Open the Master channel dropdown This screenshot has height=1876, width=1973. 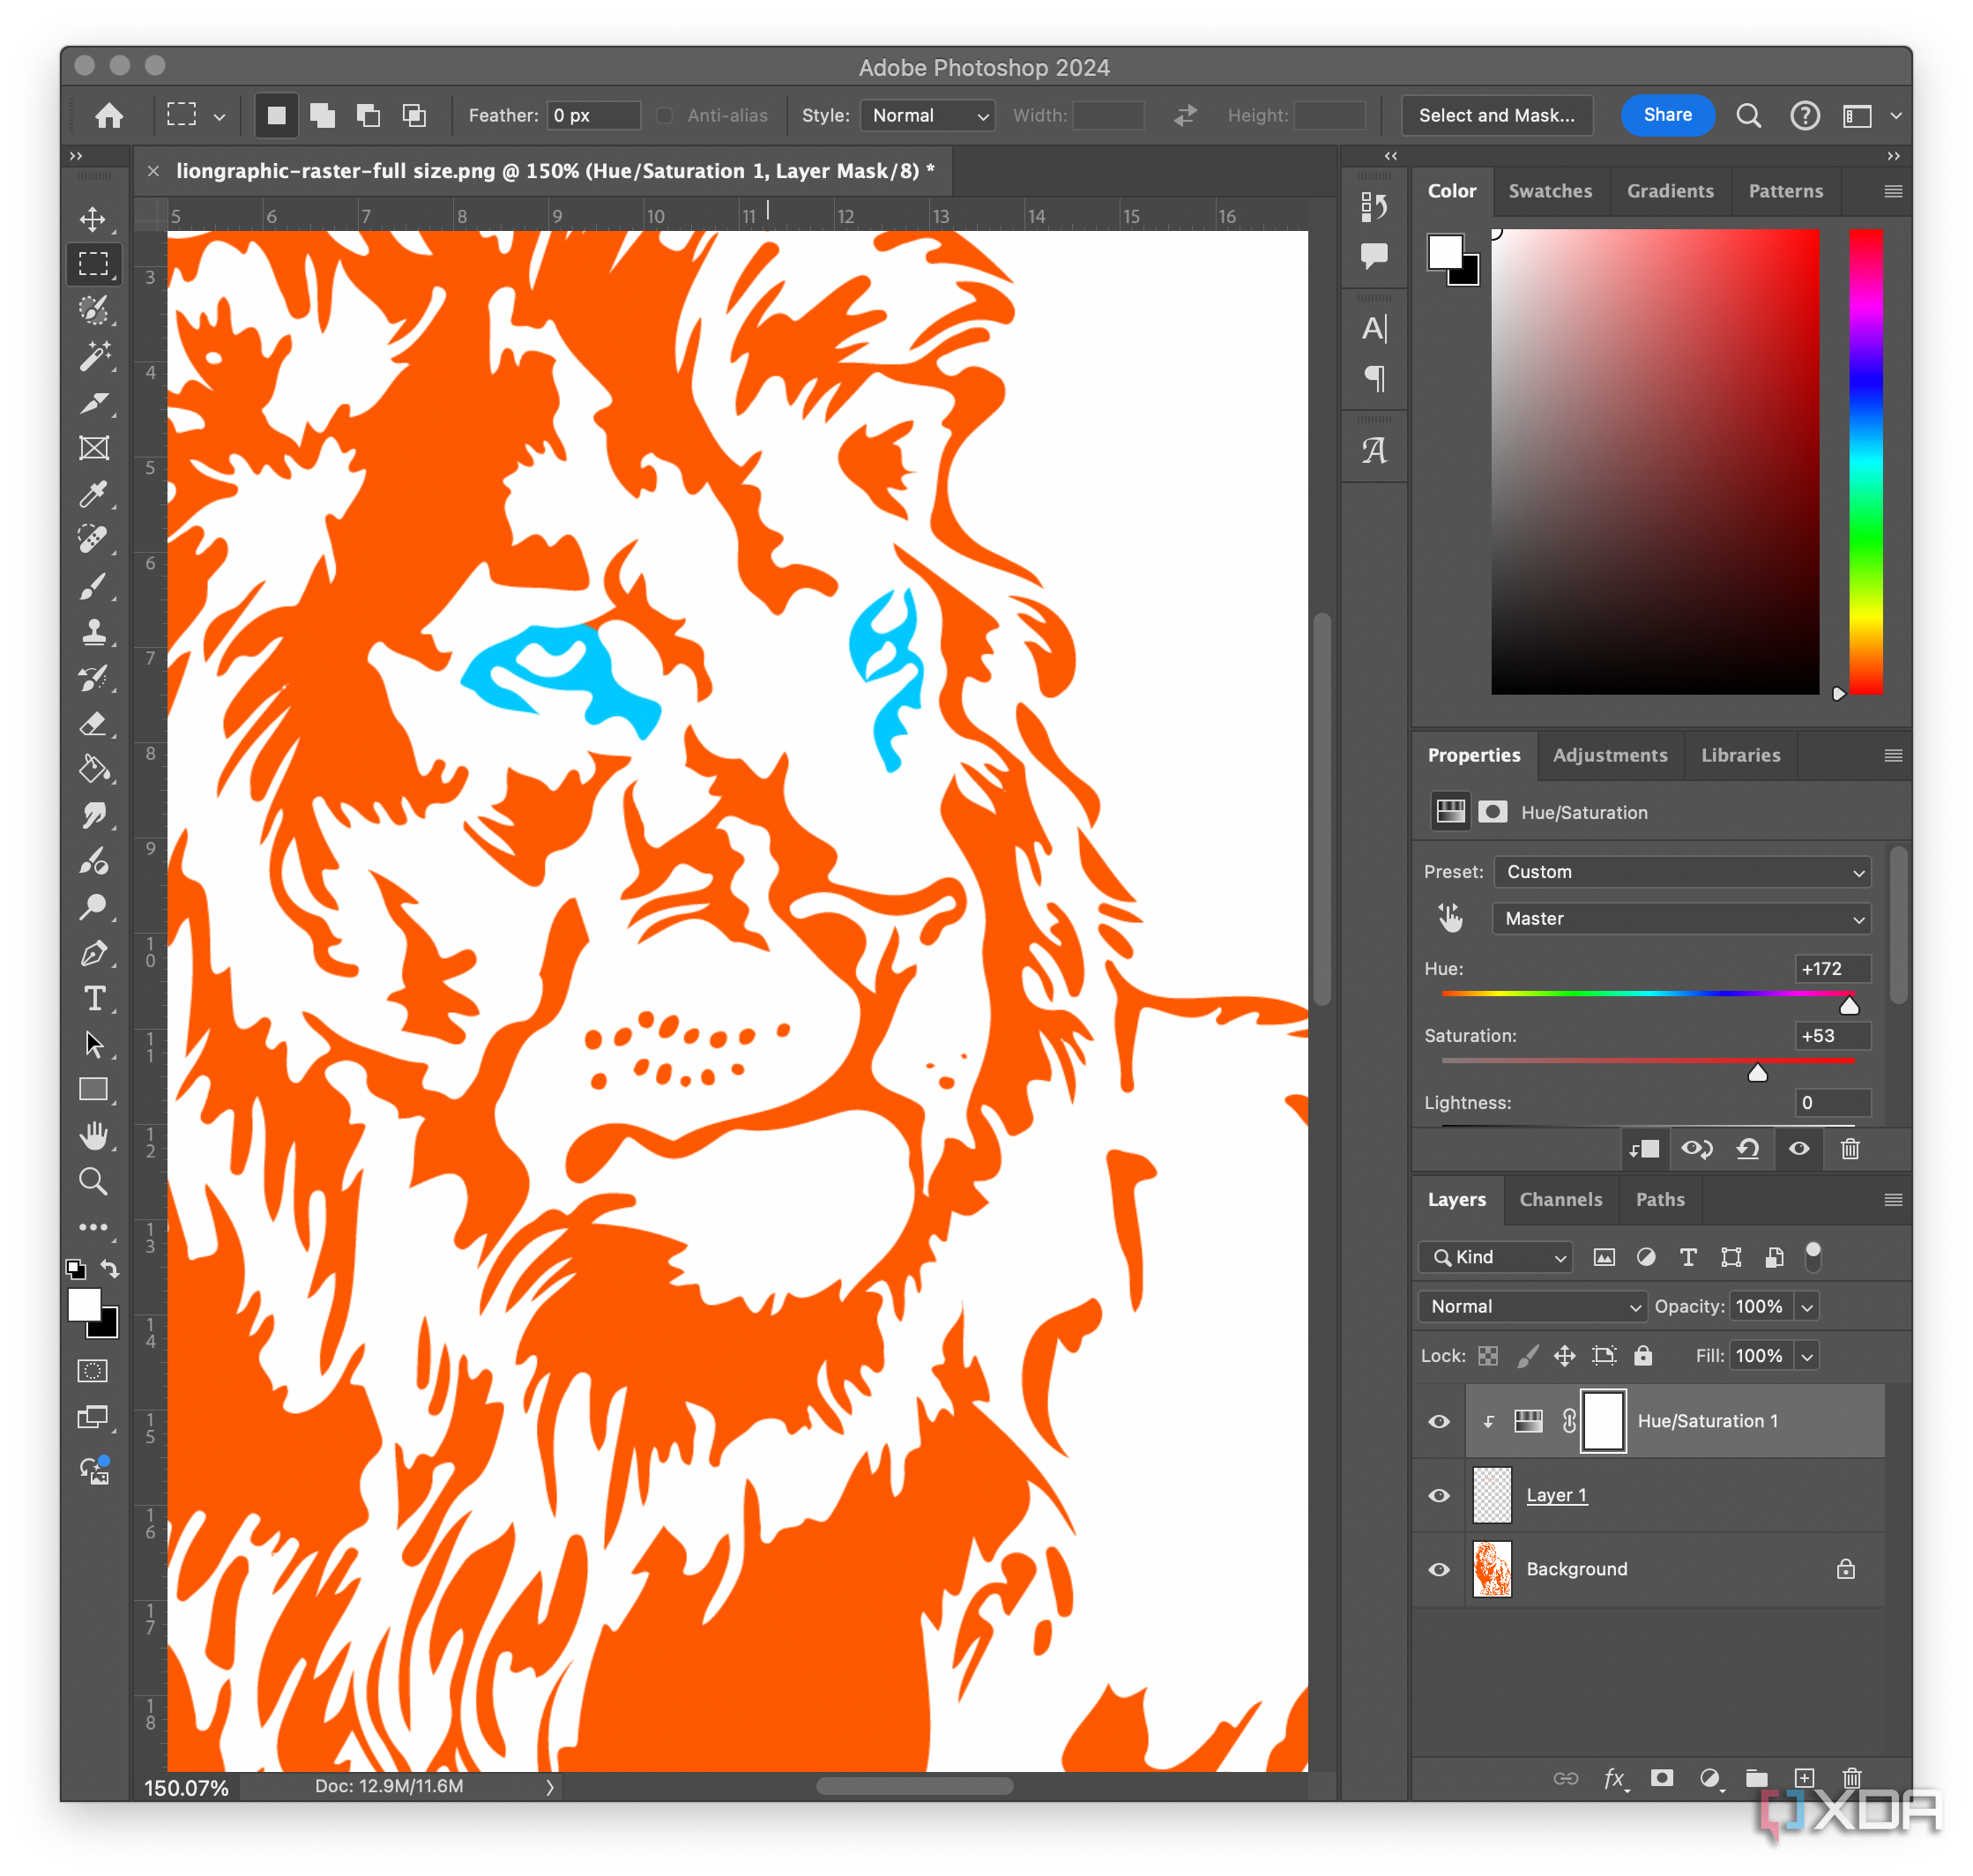[x=1682, y=919]
